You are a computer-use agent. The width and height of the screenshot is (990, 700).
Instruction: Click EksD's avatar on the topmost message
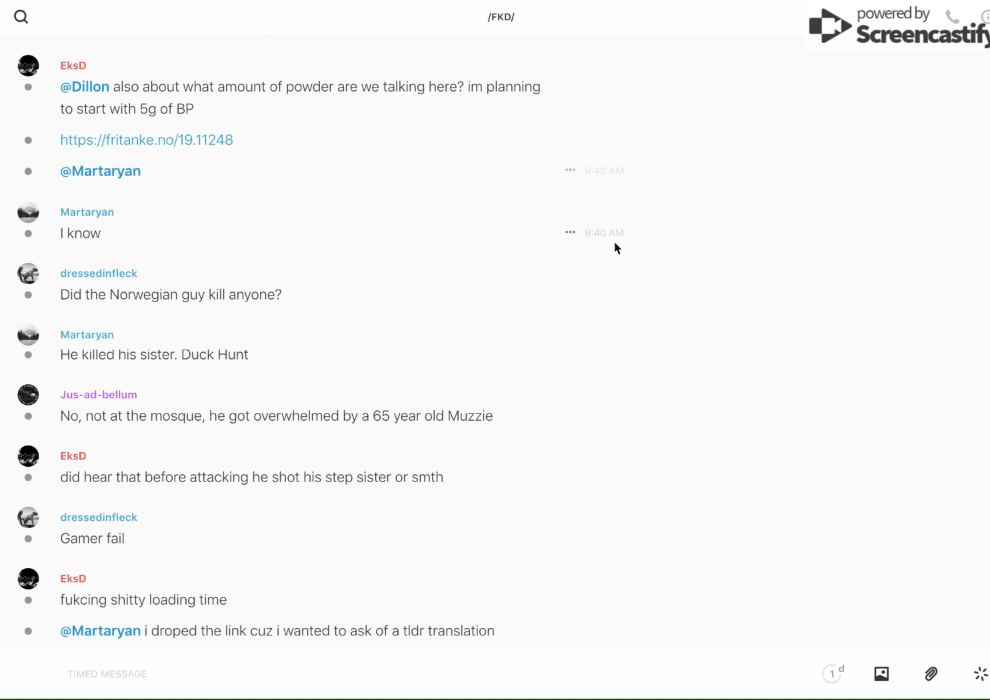pos(28,66)
